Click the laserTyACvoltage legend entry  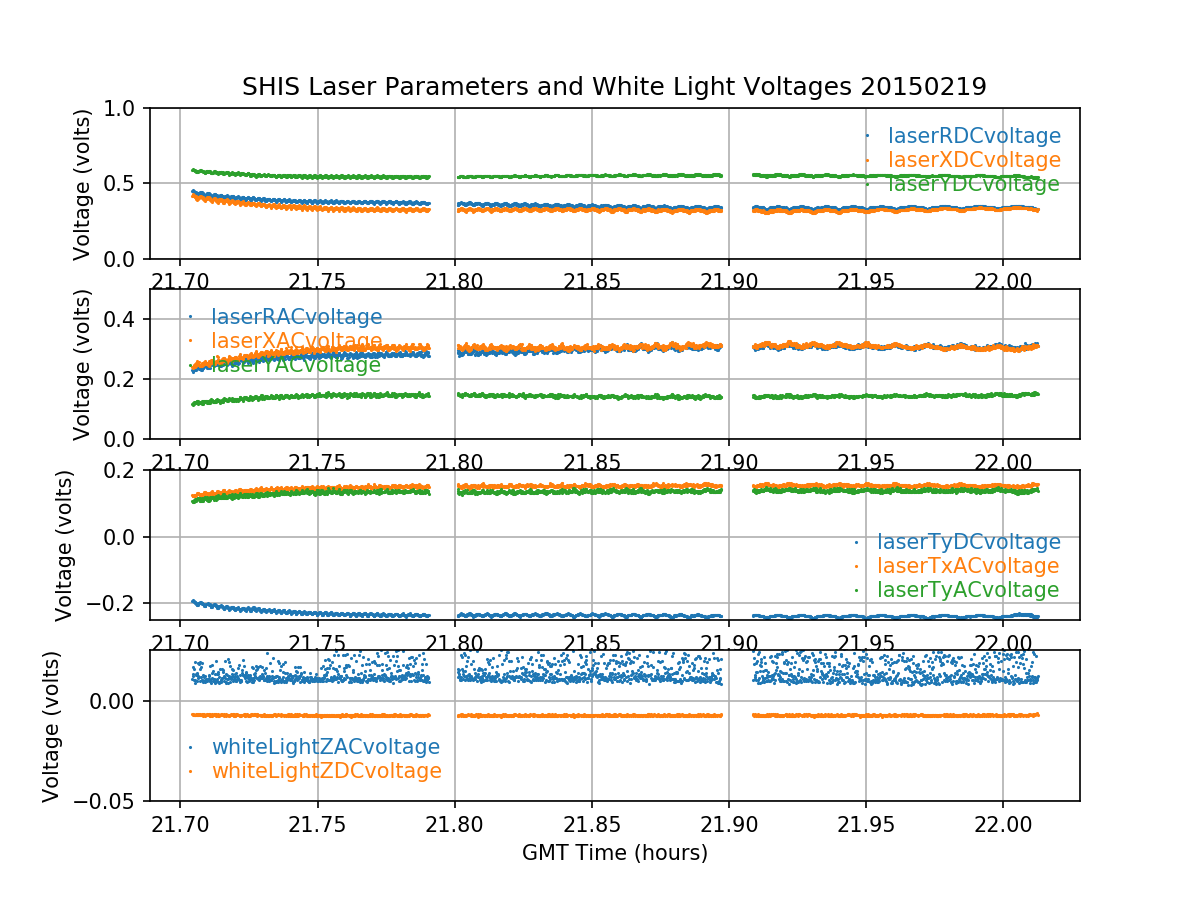[968, 590]
